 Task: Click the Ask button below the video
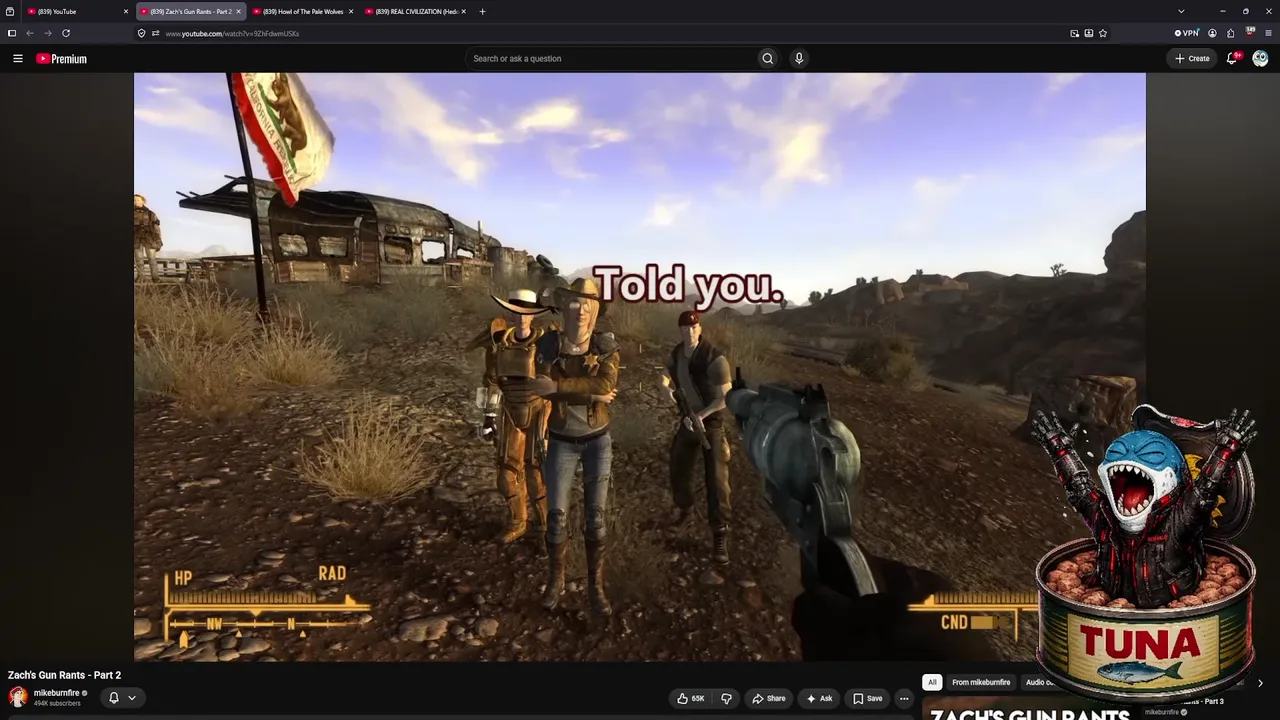(819, 698)
